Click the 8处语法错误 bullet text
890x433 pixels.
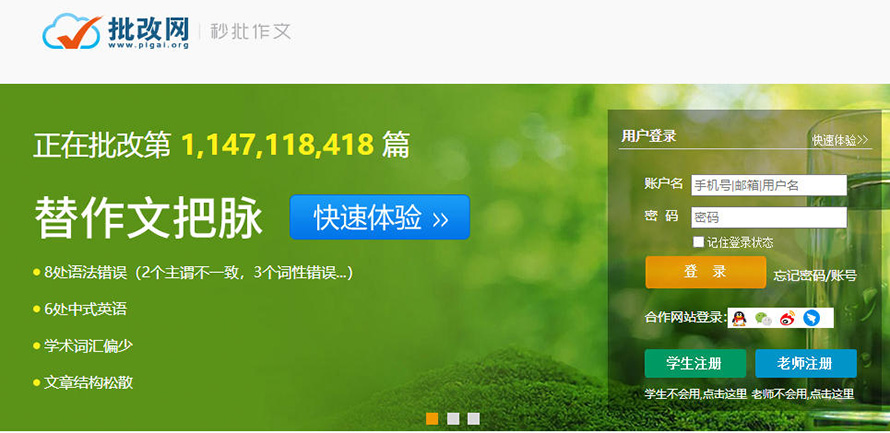199,273
